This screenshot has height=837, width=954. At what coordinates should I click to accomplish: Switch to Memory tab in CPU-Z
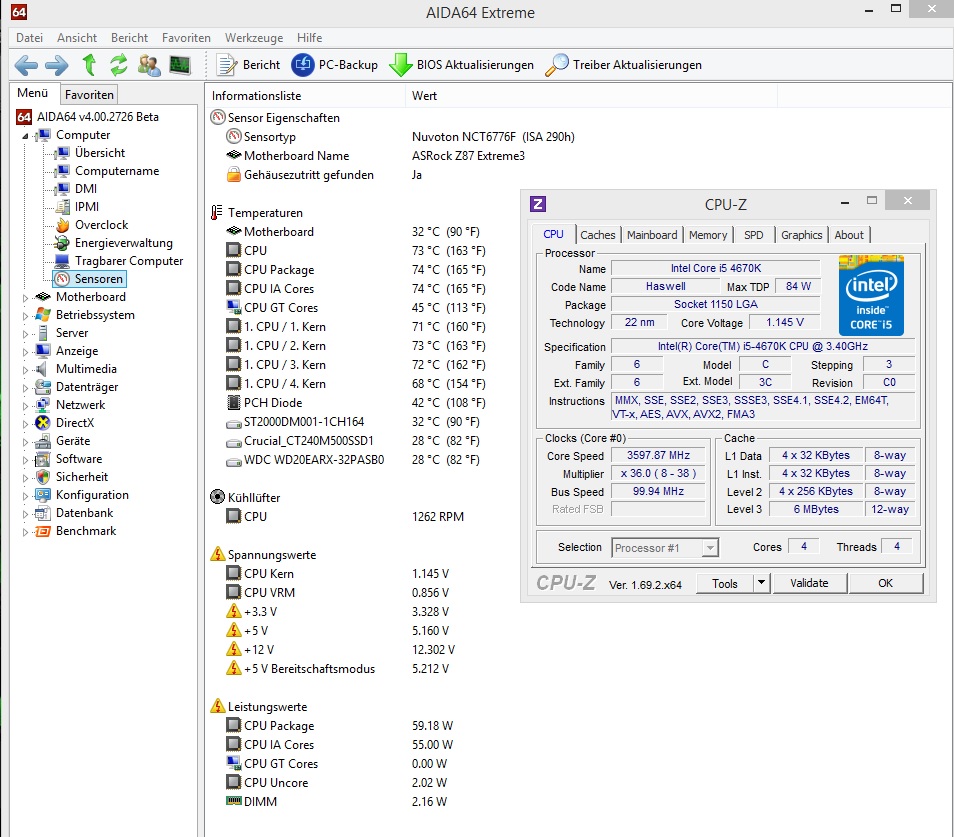click(708, 235)
